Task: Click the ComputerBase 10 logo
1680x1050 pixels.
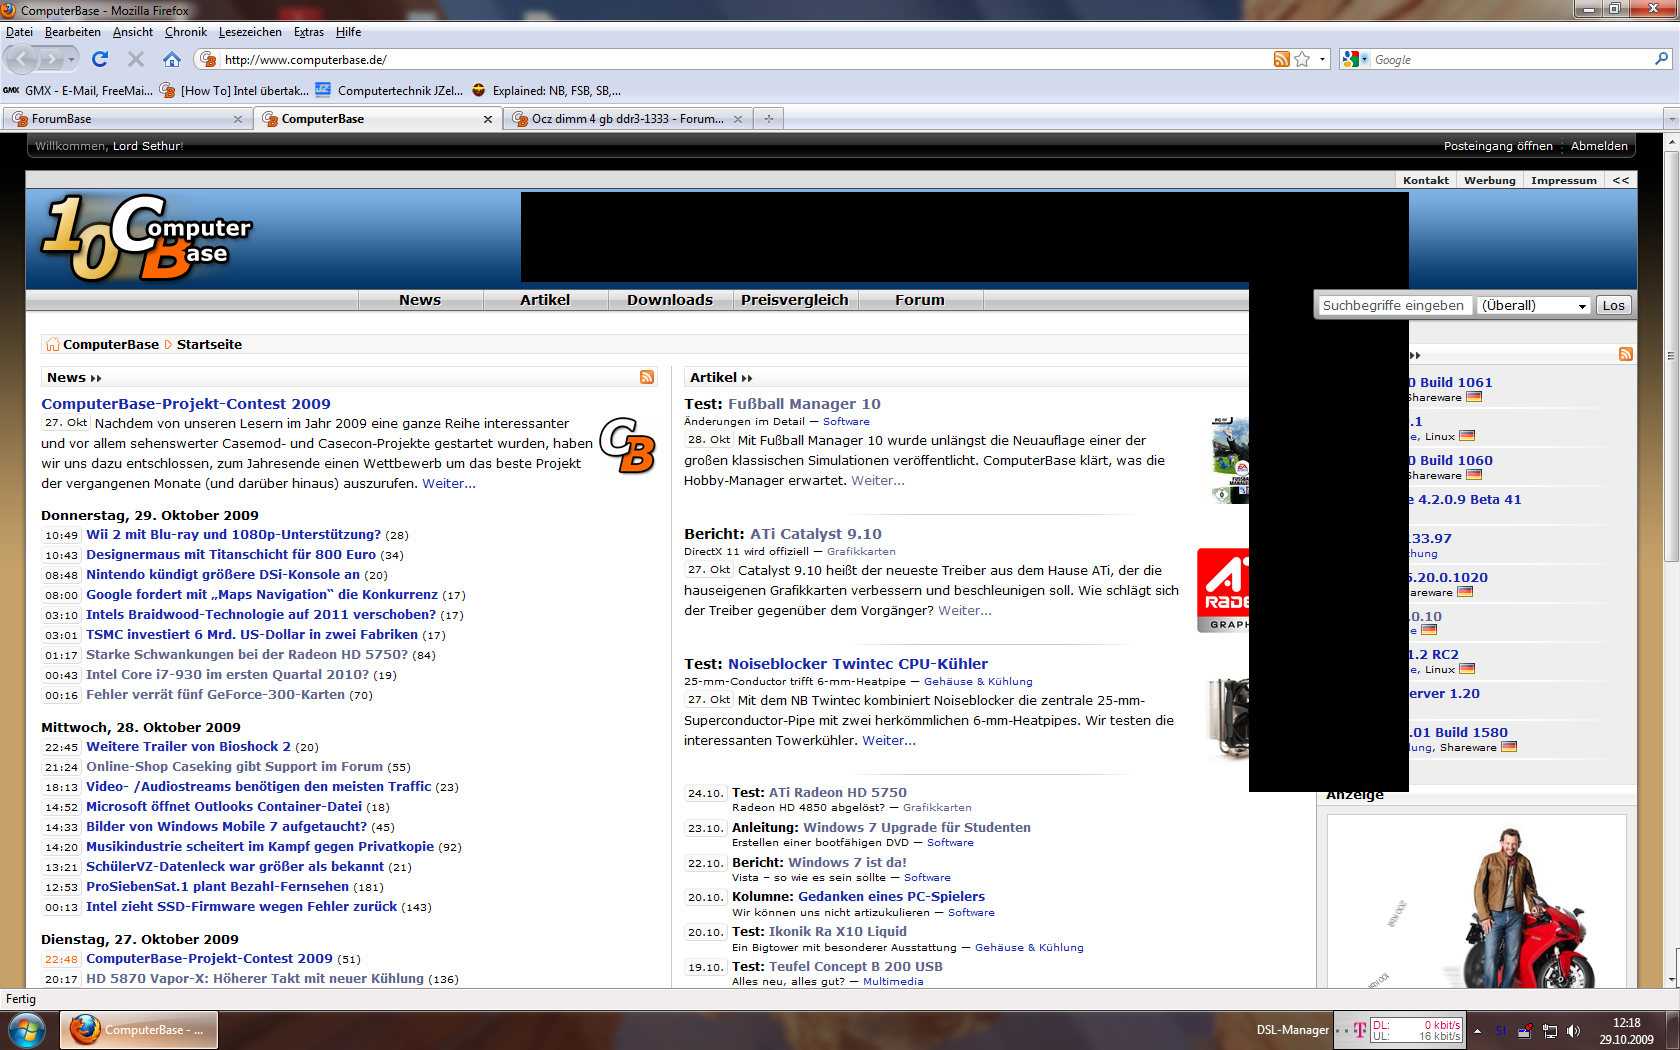Action: point(146,238)
